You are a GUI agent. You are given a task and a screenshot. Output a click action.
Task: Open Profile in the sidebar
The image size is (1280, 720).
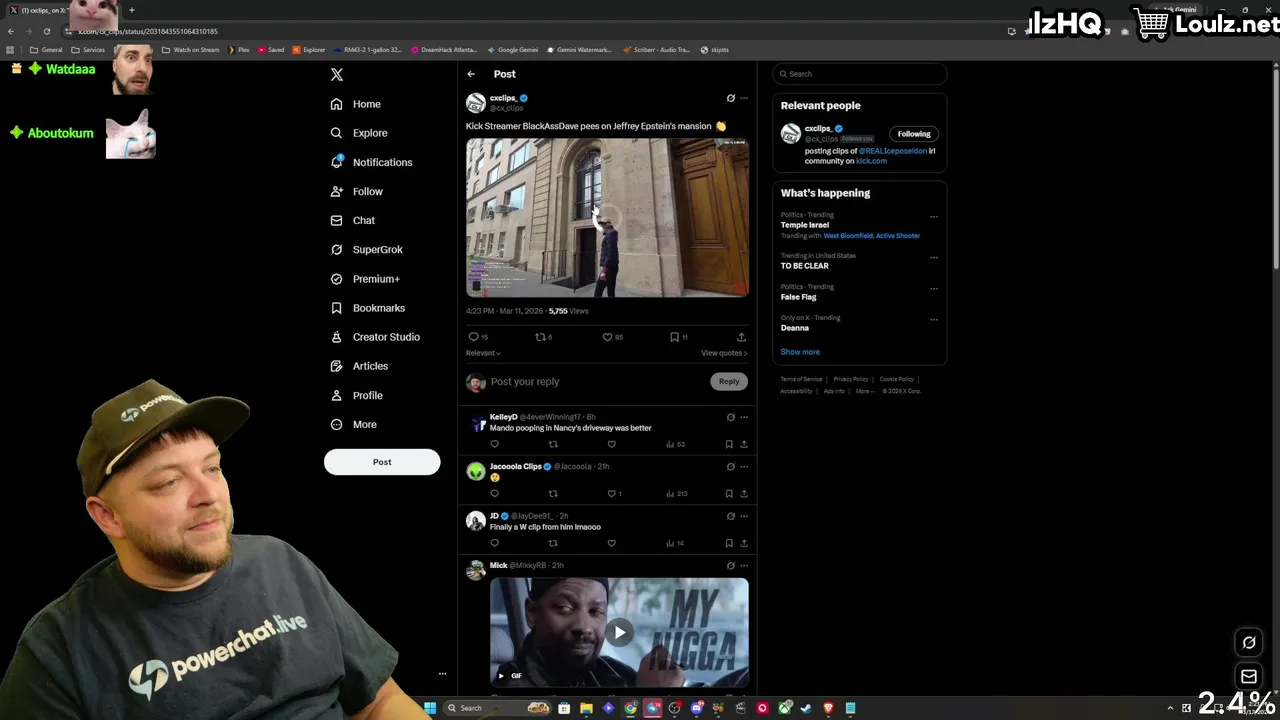click(x=356, y=395)
